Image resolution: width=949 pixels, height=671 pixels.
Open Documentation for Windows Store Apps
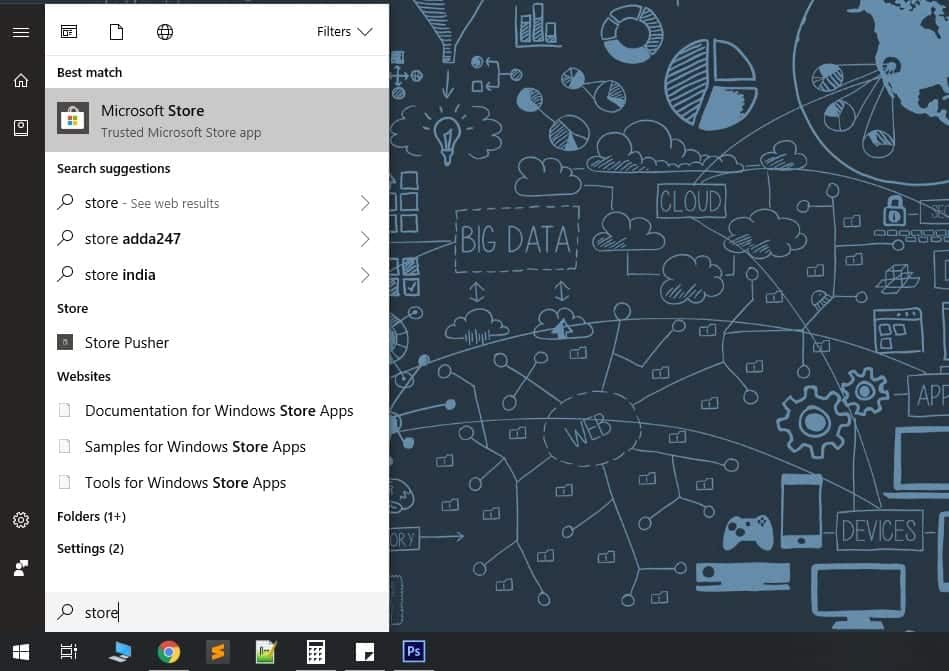217,411
